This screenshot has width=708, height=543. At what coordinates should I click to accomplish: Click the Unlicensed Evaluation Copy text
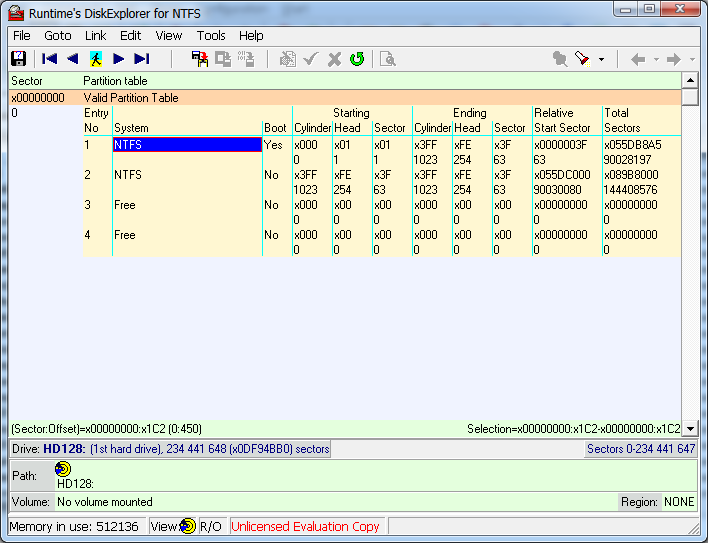(x=305, y=526)
